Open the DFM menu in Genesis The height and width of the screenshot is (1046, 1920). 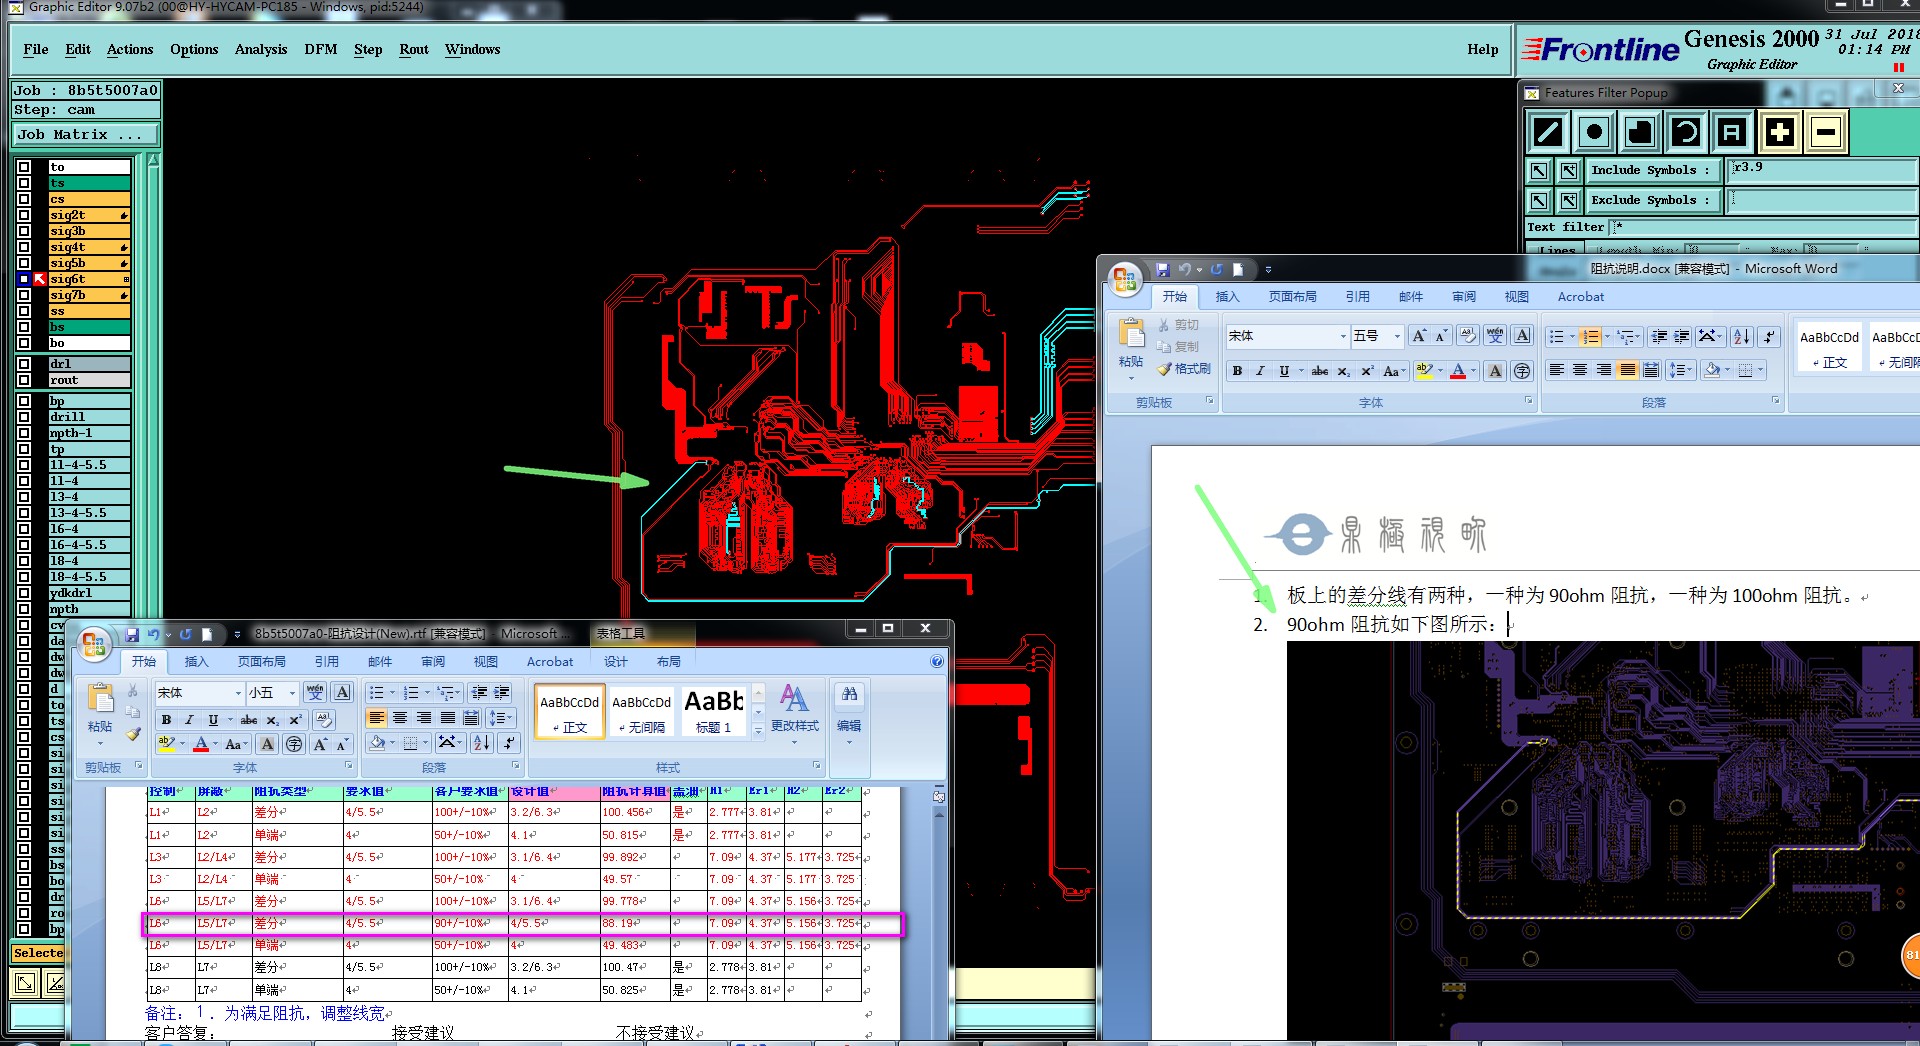320,49
